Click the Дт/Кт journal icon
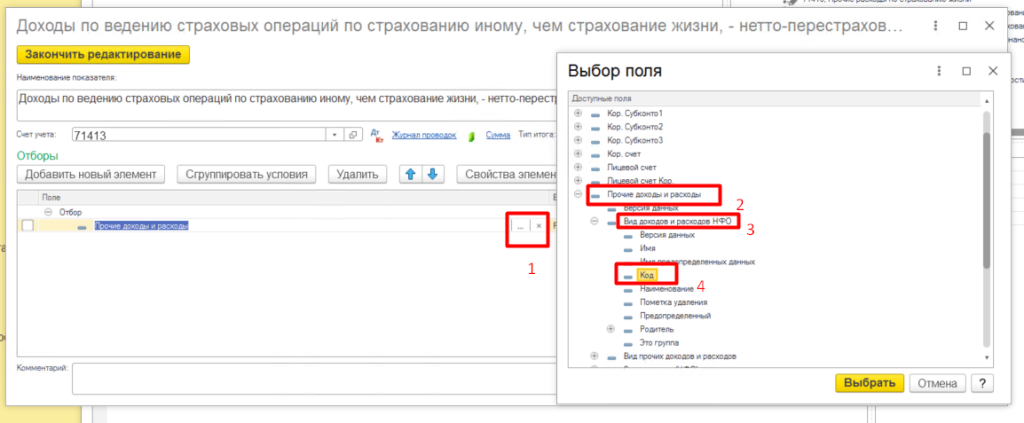Screen dimensions: 1024x423 (377, 134)
